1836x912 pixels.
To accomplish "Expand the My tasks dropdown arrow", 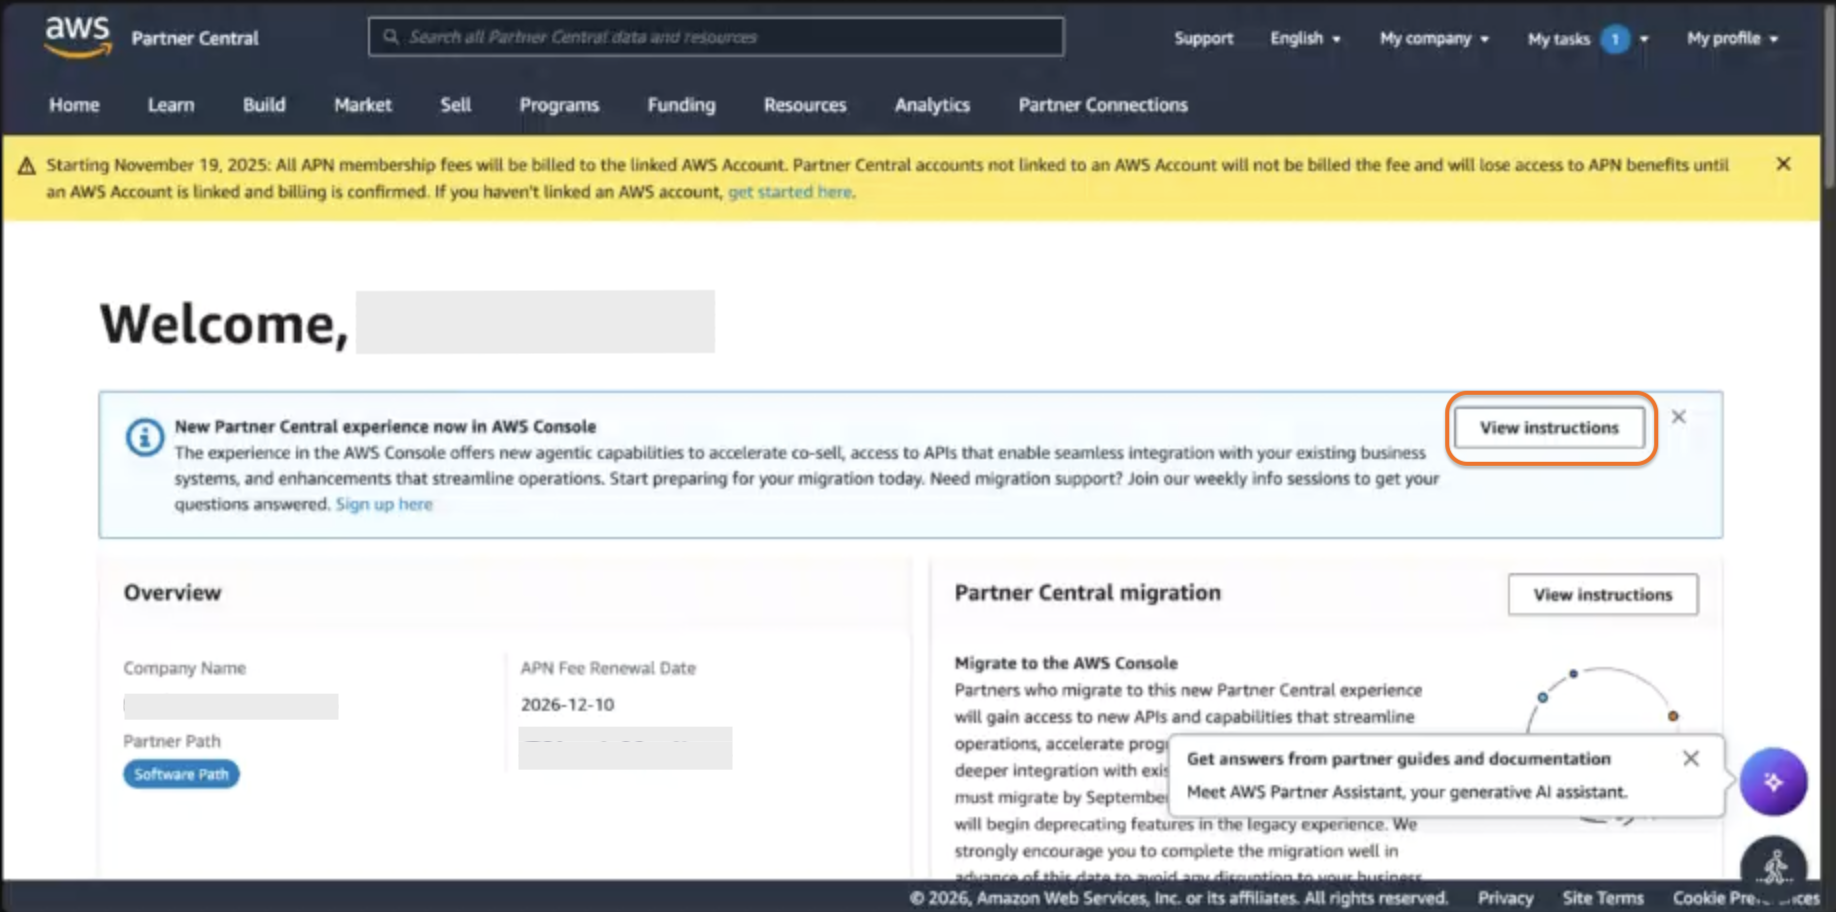I will point(1644,39).
